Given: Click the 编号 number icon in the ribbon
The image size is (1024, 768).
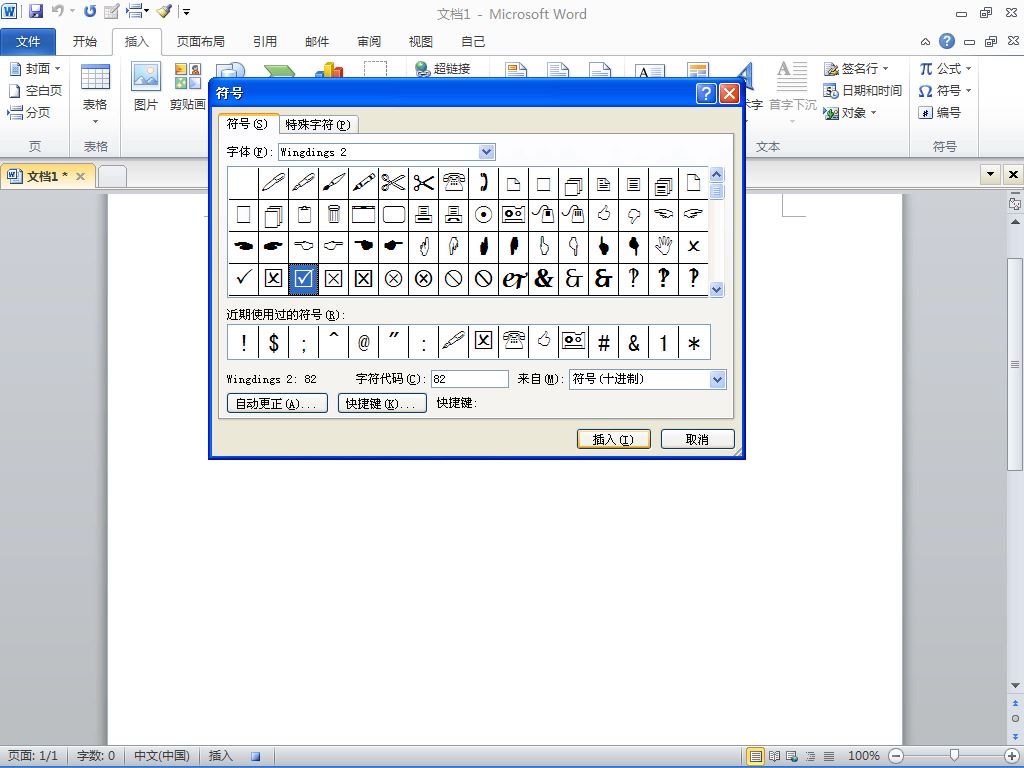Looking at the screenshot, I should tap(939, 112).
